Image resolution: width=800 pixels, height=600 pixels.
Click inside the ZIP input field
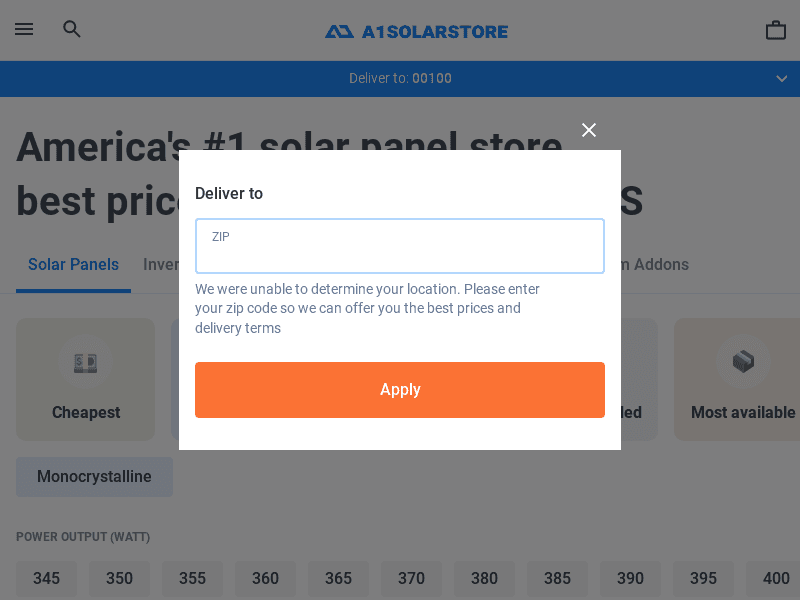[x=400, y=245]
